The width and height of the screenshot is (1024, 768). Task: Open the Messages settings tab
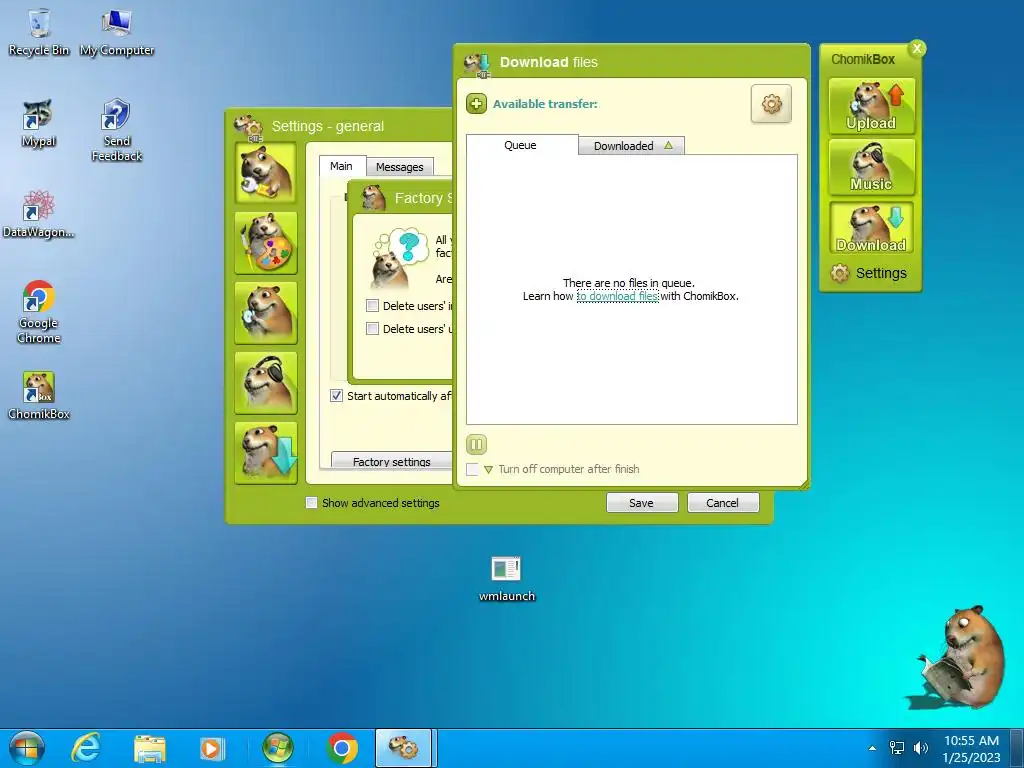click(x=400, y=167)
